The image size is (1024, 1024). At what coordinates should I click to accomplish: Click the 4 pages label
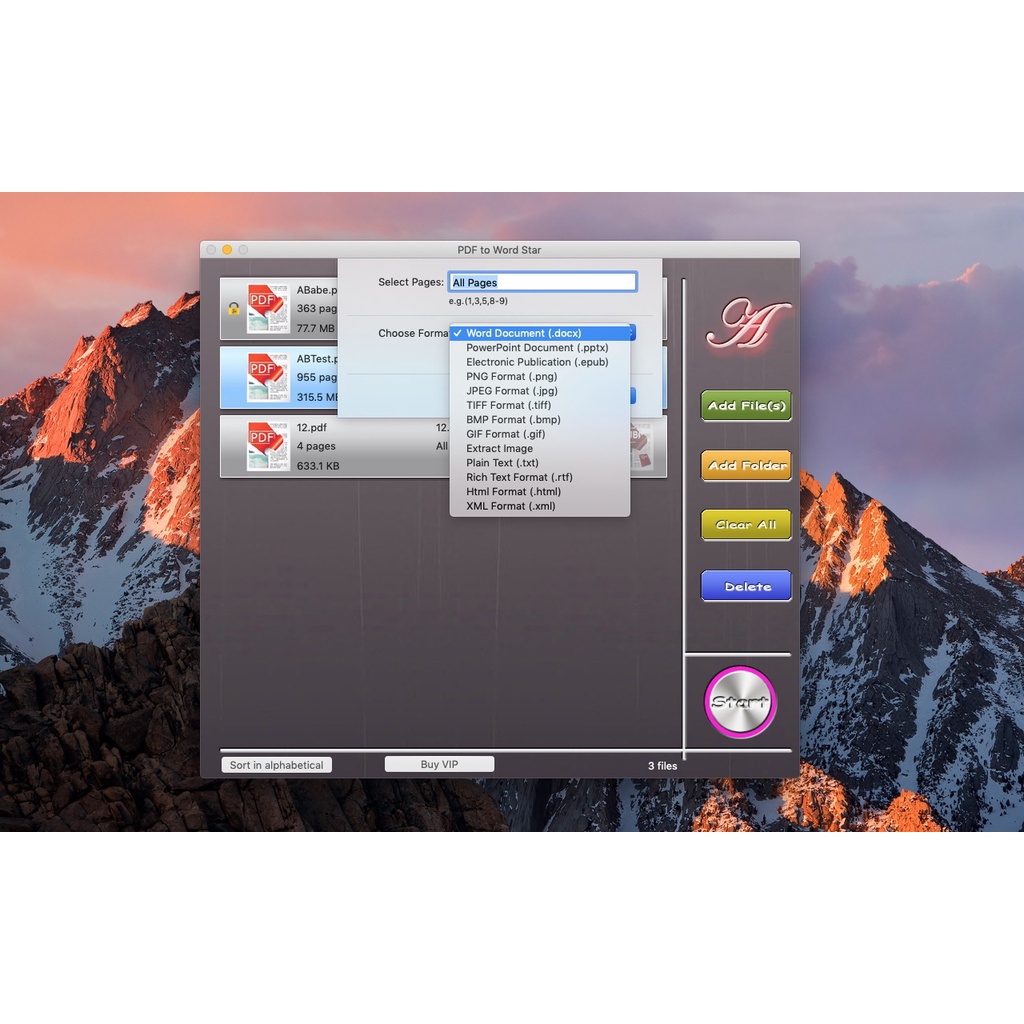316,446
